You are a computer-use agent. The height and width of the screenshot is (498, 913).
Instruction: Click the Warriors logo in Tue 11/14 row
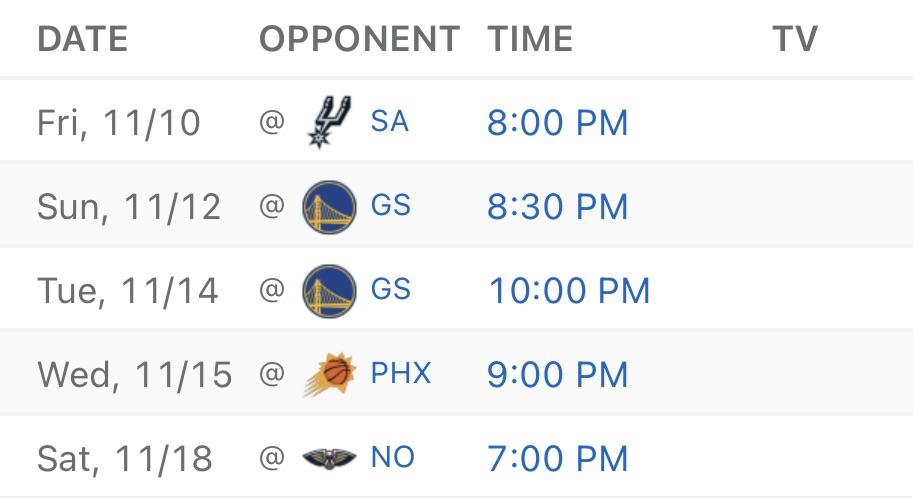coord(328,290)
